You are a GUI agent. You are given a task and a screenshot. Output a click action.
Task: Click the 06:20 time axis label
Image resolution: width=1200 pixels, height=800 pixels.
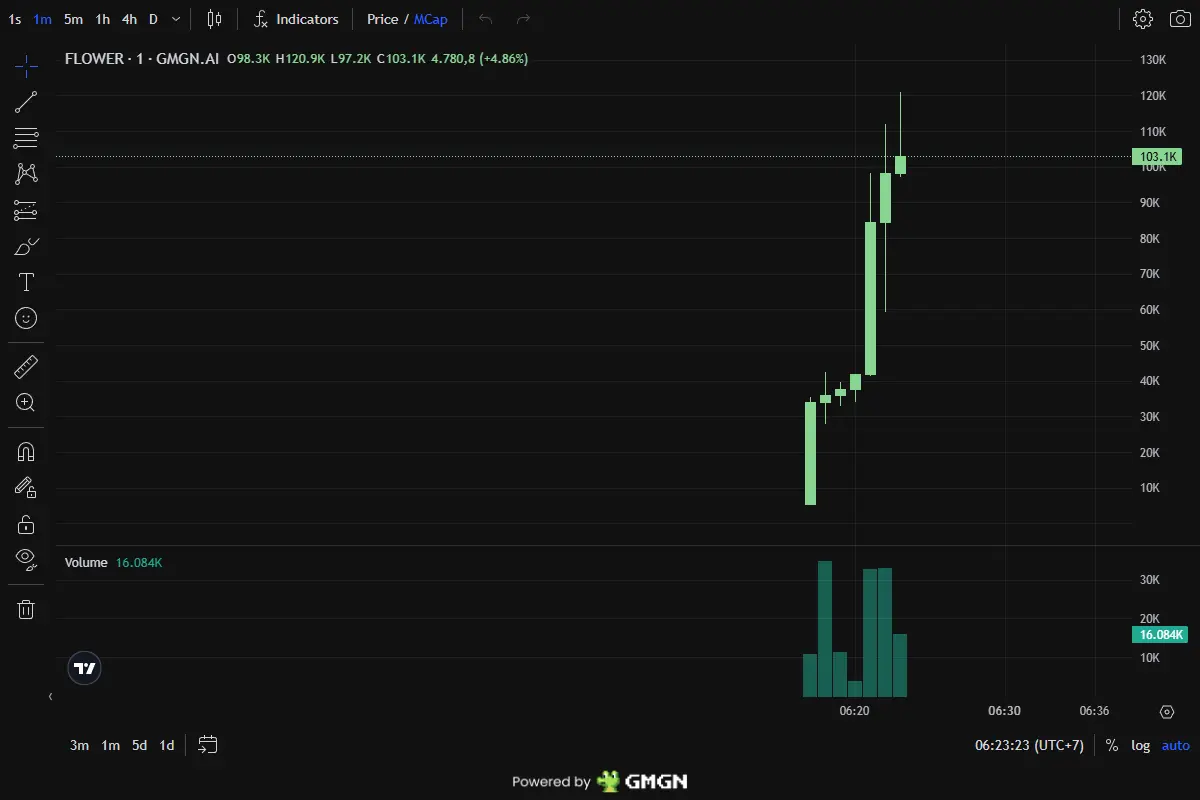(854, 711)
